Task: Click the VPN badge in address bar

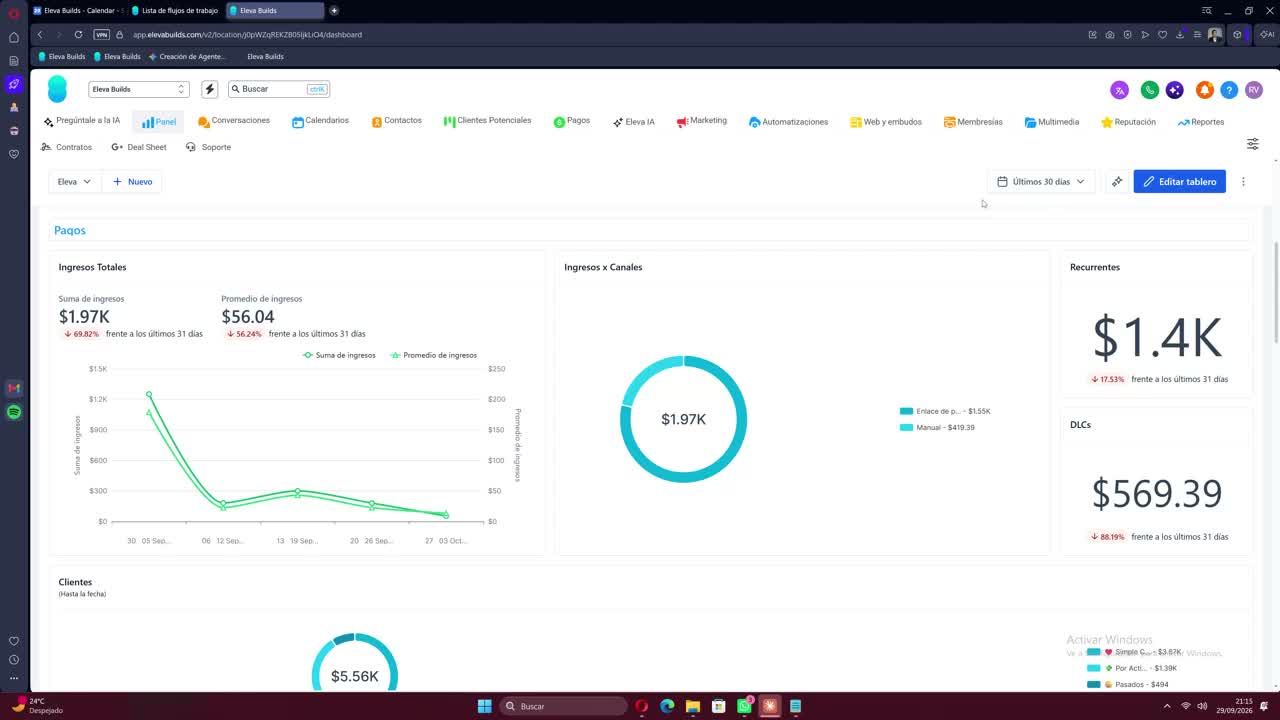Action: click(x=101, y=35)
